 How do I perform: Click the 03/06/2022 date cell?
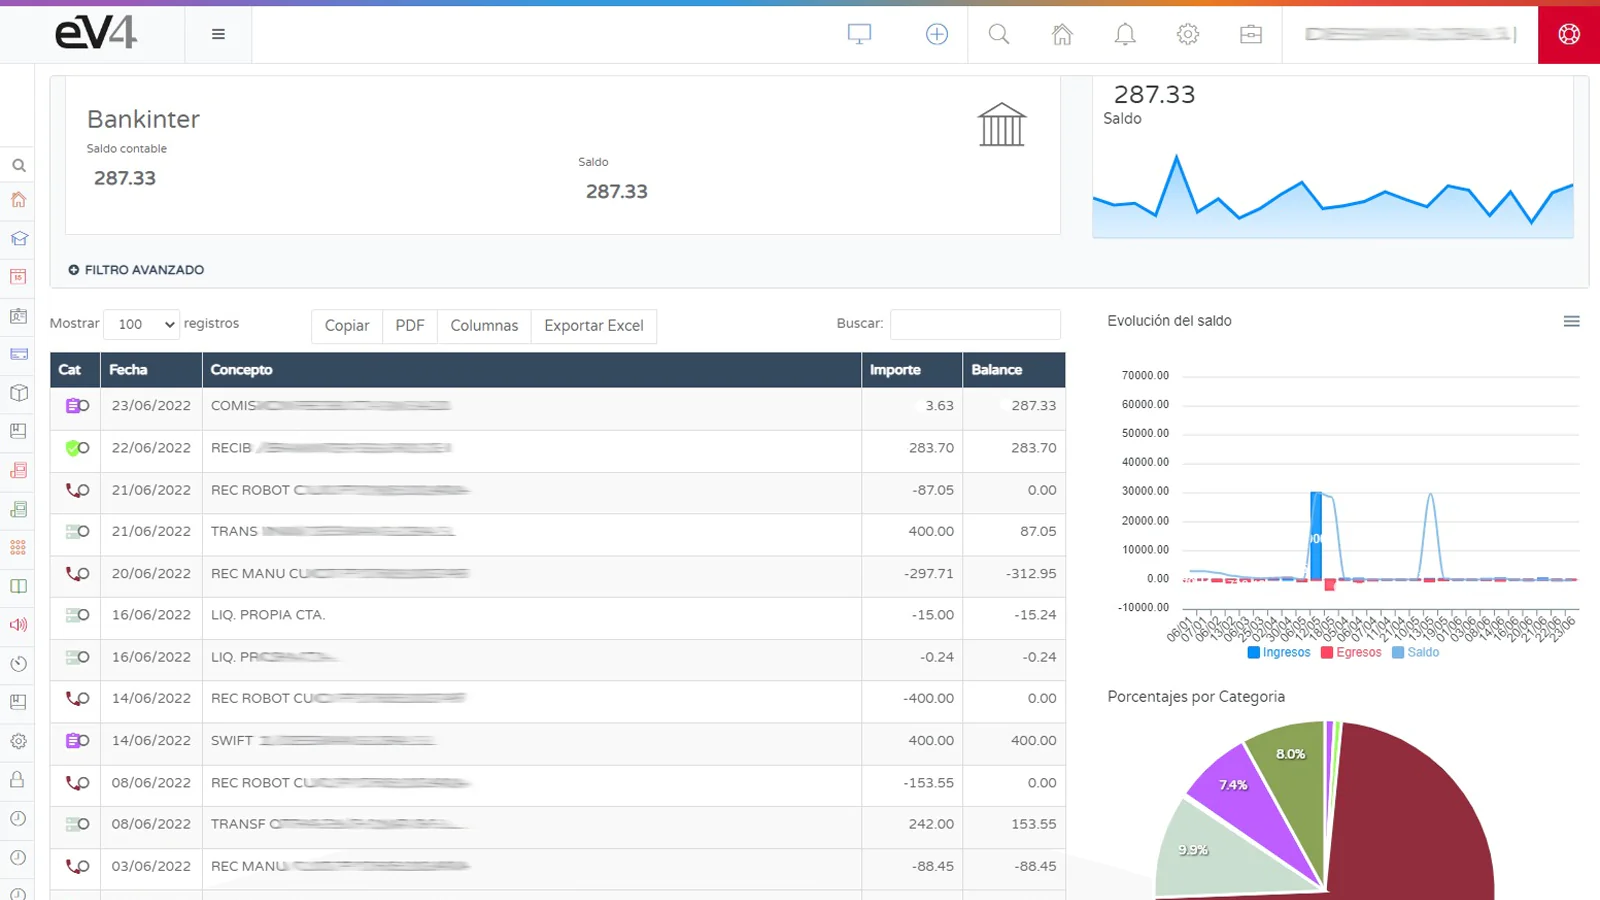point(151,866)
